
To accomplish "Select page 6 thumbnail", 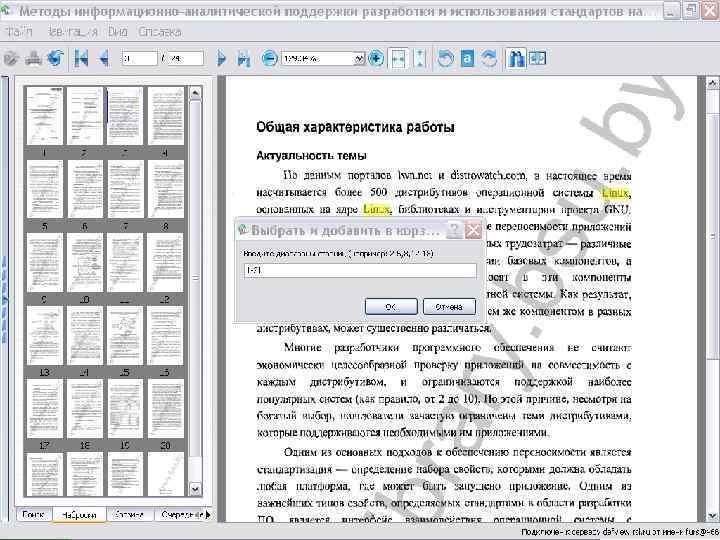I will 85,189.
